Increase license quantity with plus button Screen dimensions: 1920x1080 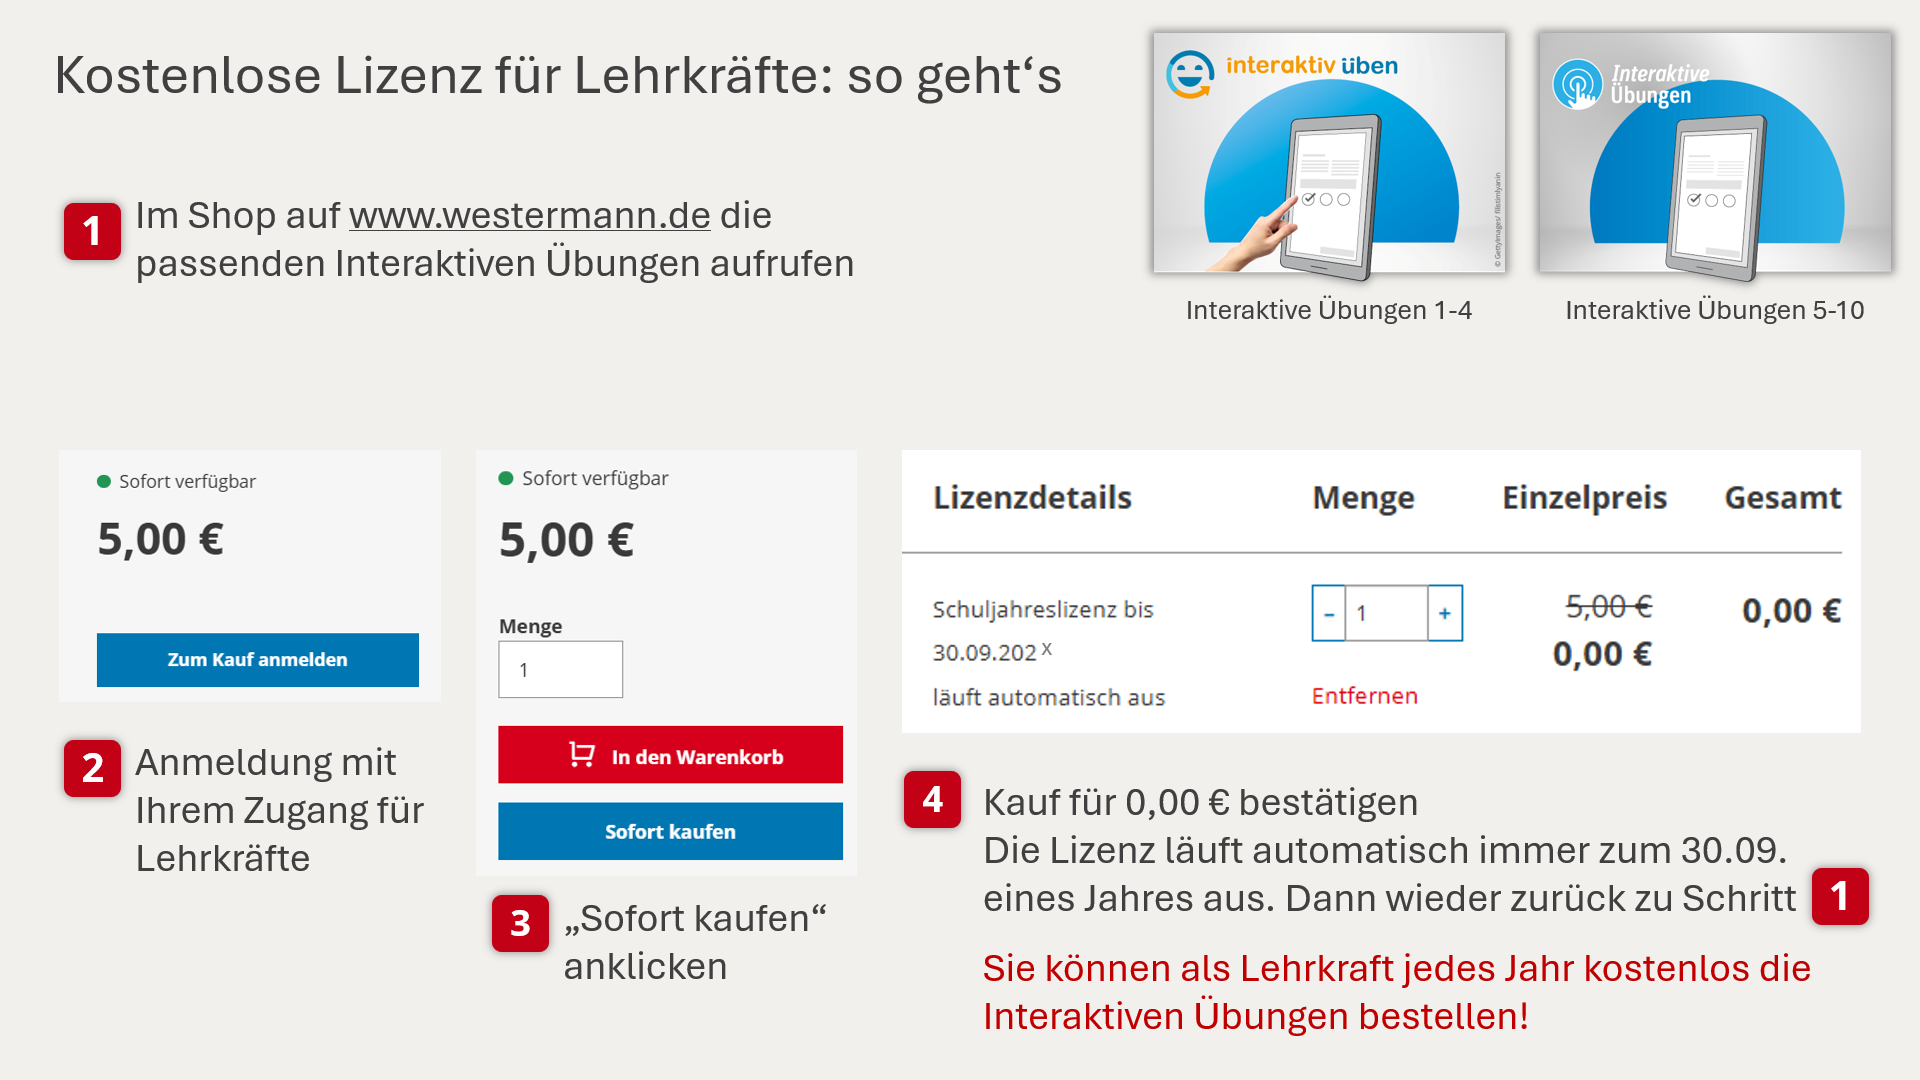(1445, 613)
